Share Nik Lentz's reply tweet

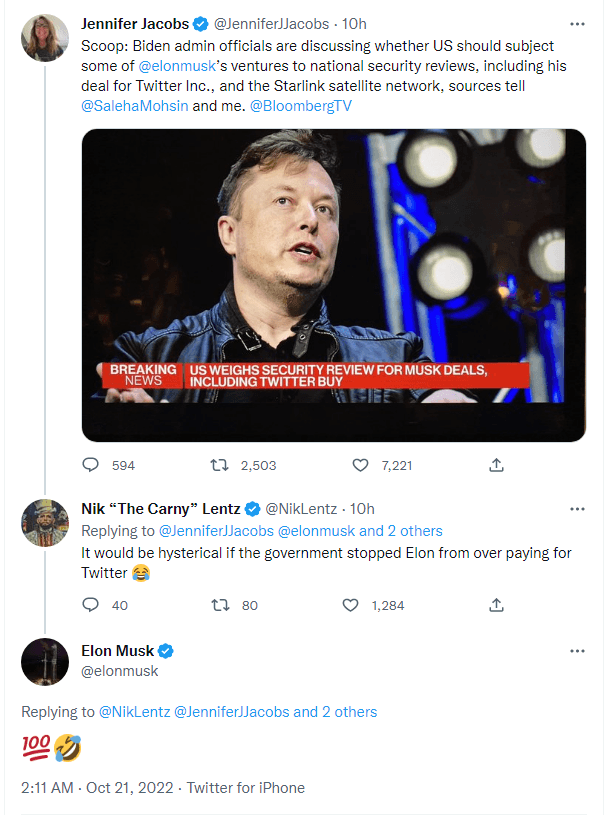click(496, 605)
